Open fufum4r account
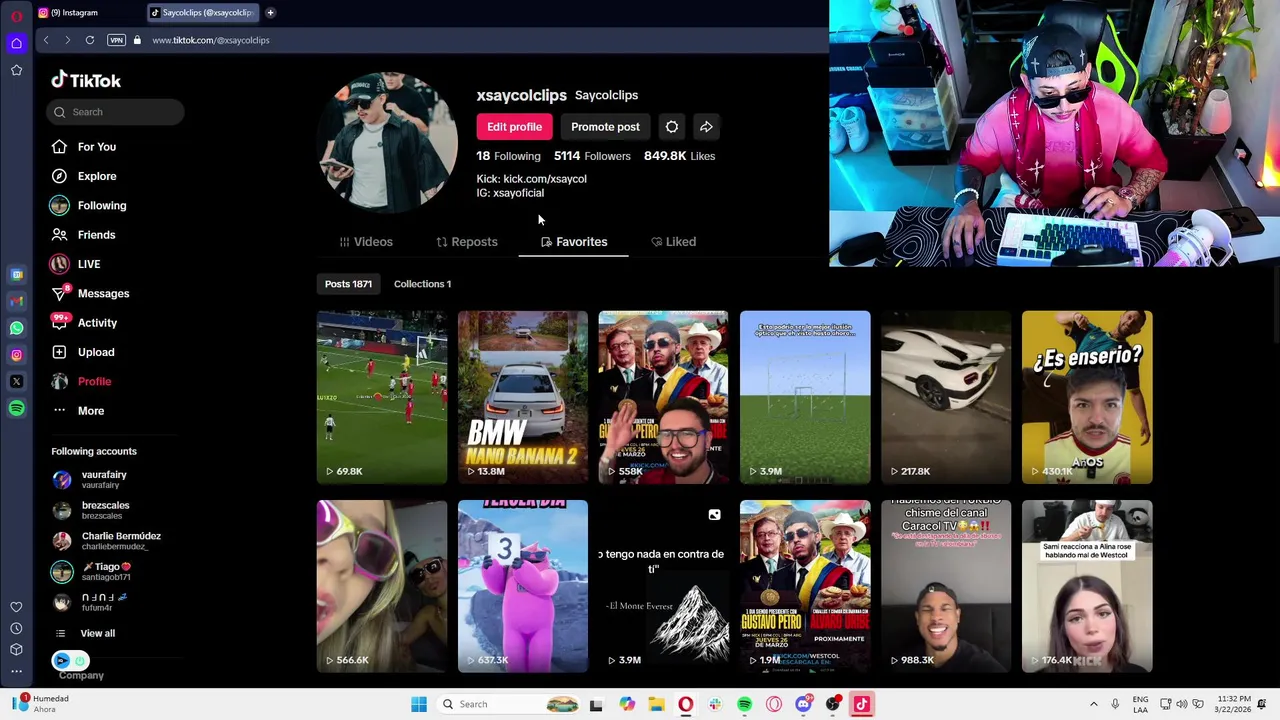The image size is (1280, 720). [90, 602]
